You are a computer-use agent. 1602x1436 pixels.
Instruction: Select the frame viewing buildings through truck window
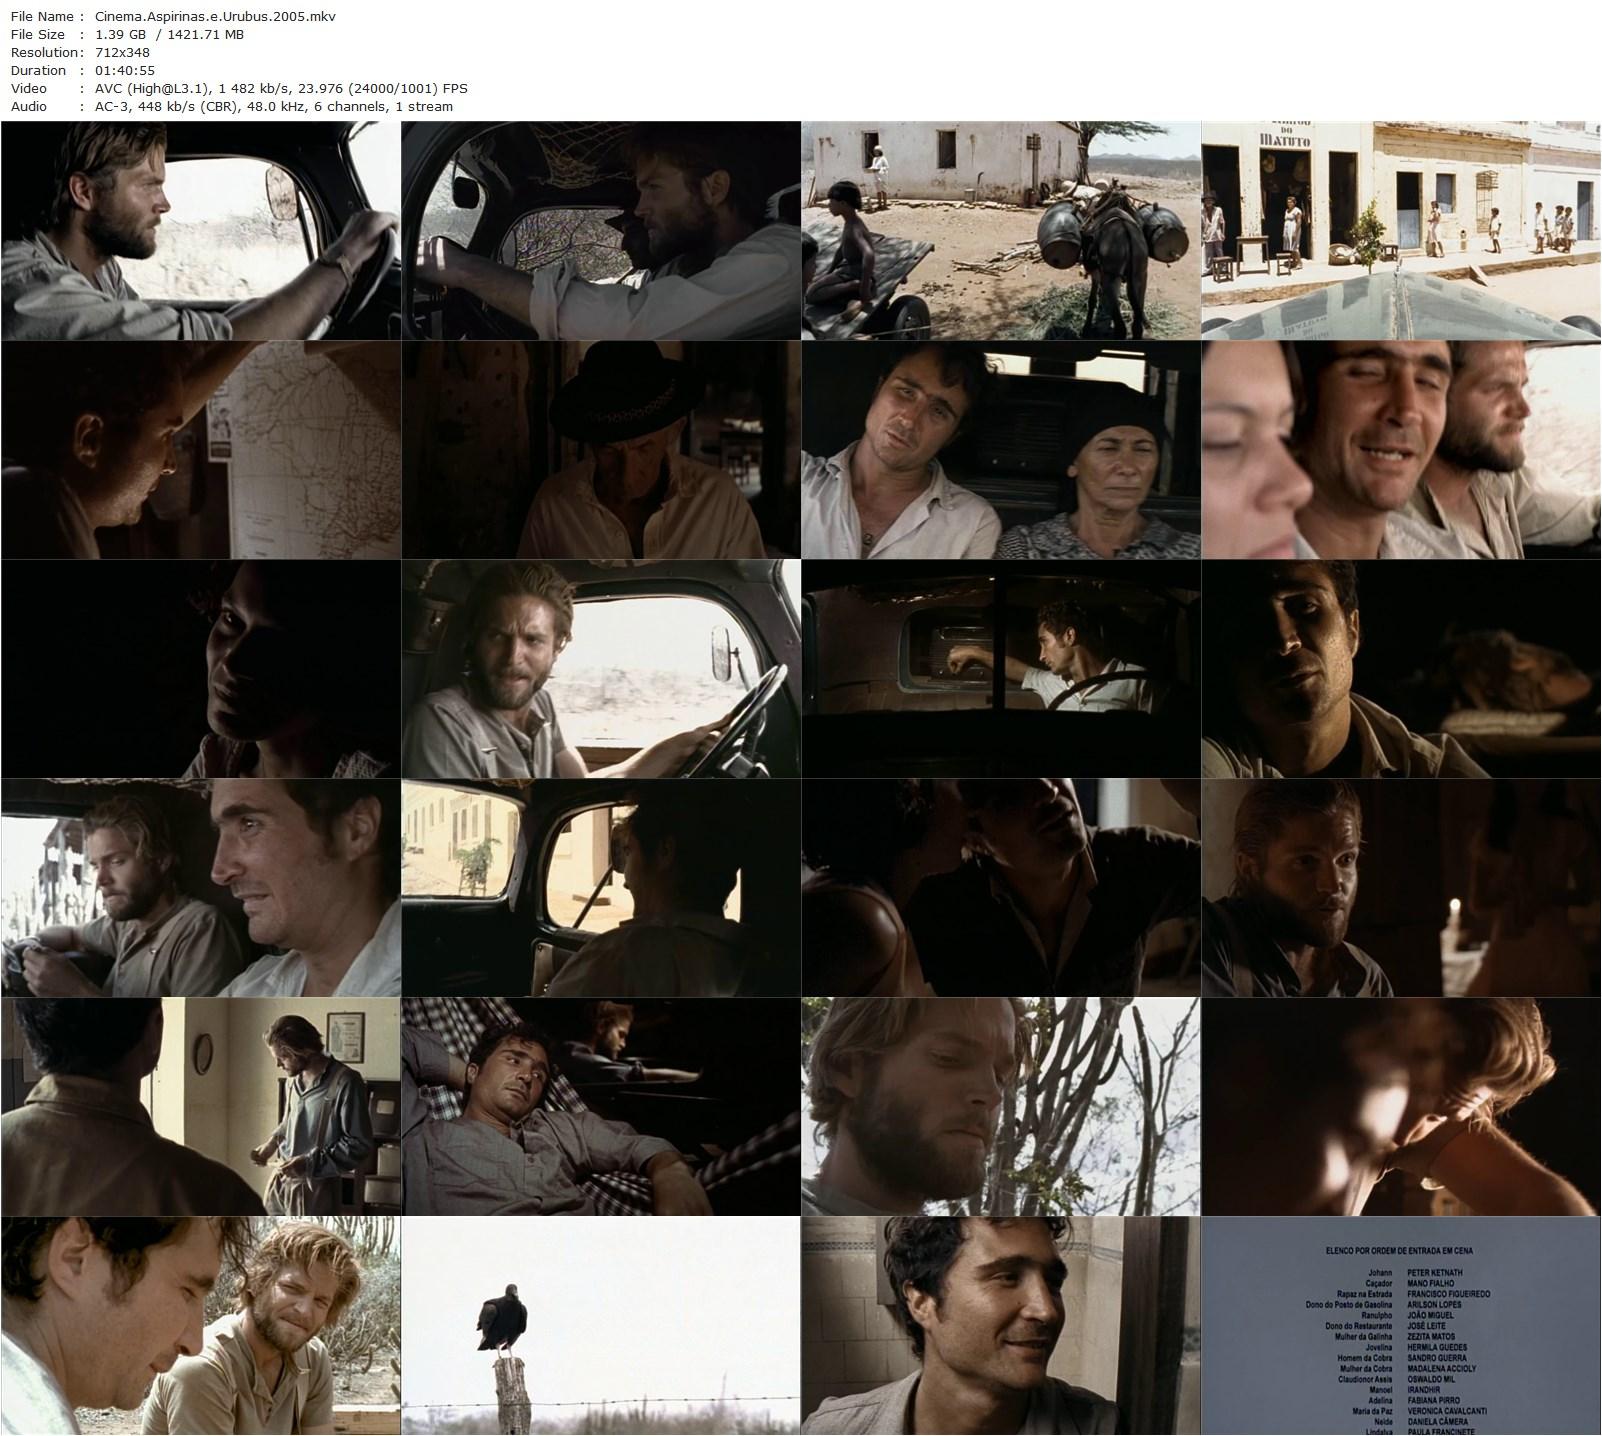(x=601, y=887)
